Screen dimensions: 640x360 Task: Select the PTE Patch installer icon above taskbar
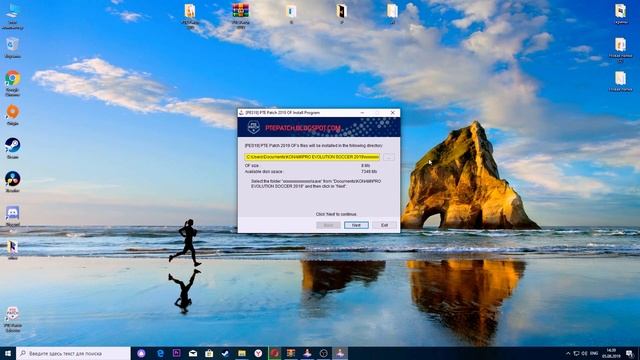pyautogui.click(x=13, y=320)
